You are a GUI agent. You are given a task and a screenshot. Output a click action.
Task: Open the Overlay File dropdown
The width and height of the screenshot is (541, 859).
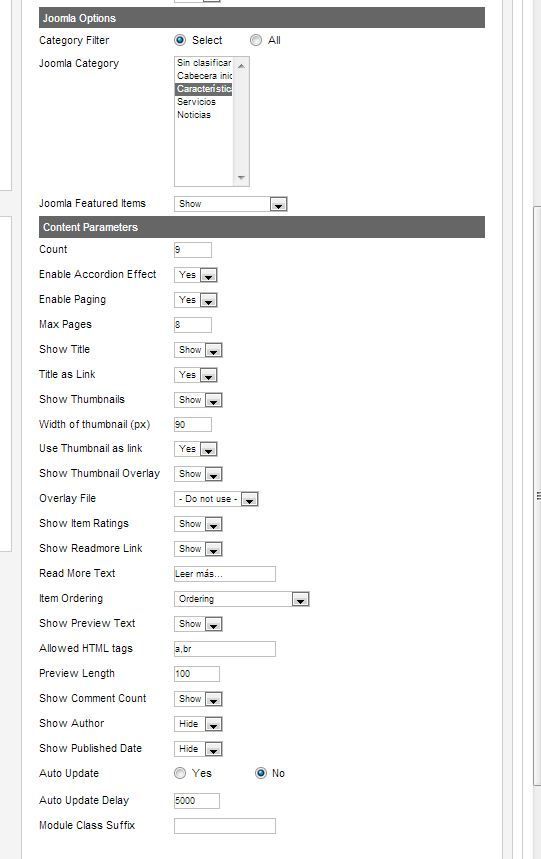coord(216,499)
